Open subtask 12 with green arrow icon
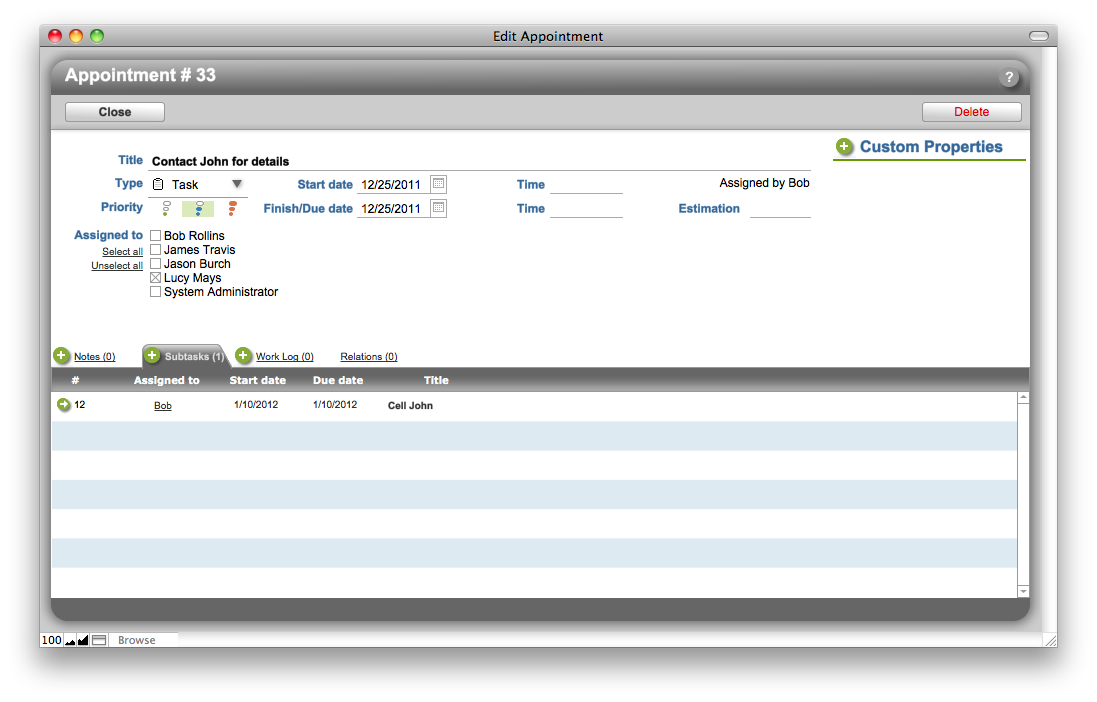 pos(64,405)
